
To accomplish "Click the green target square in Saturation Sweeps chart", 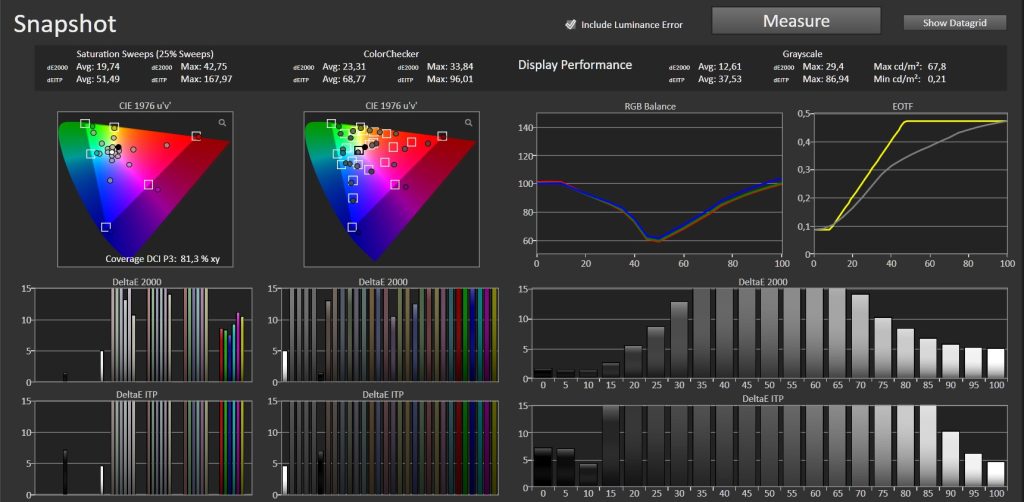I will click(x=86, y=124).
